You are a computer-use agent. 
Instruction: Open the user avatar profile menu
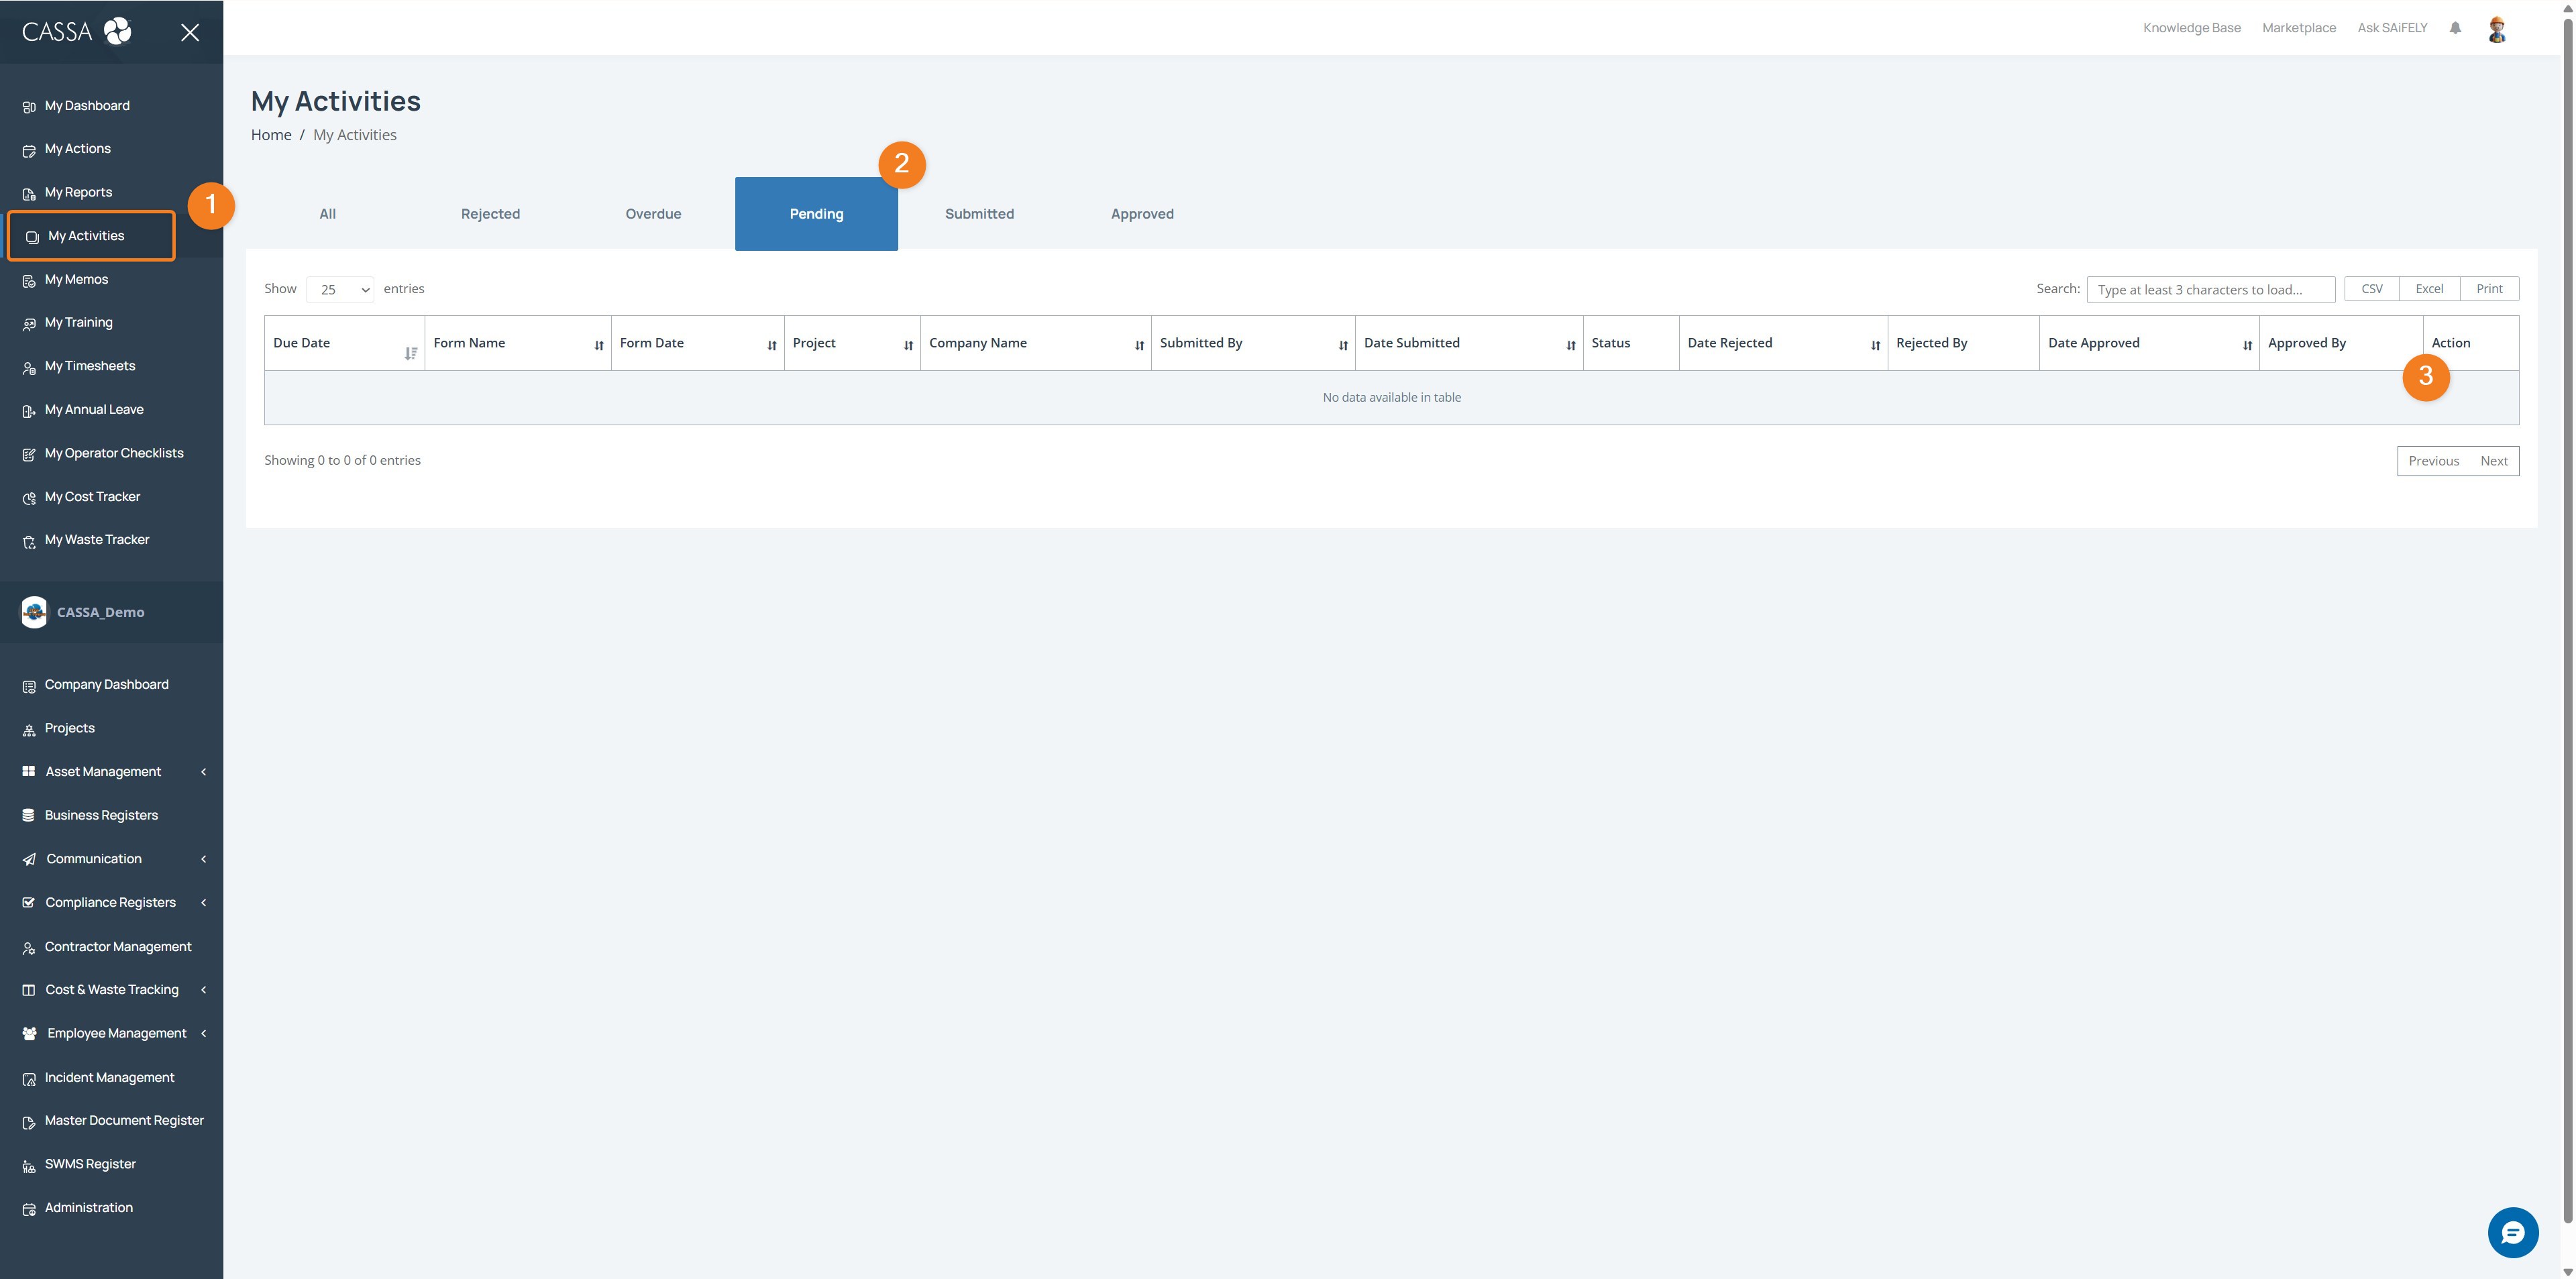coord(2497,29)
